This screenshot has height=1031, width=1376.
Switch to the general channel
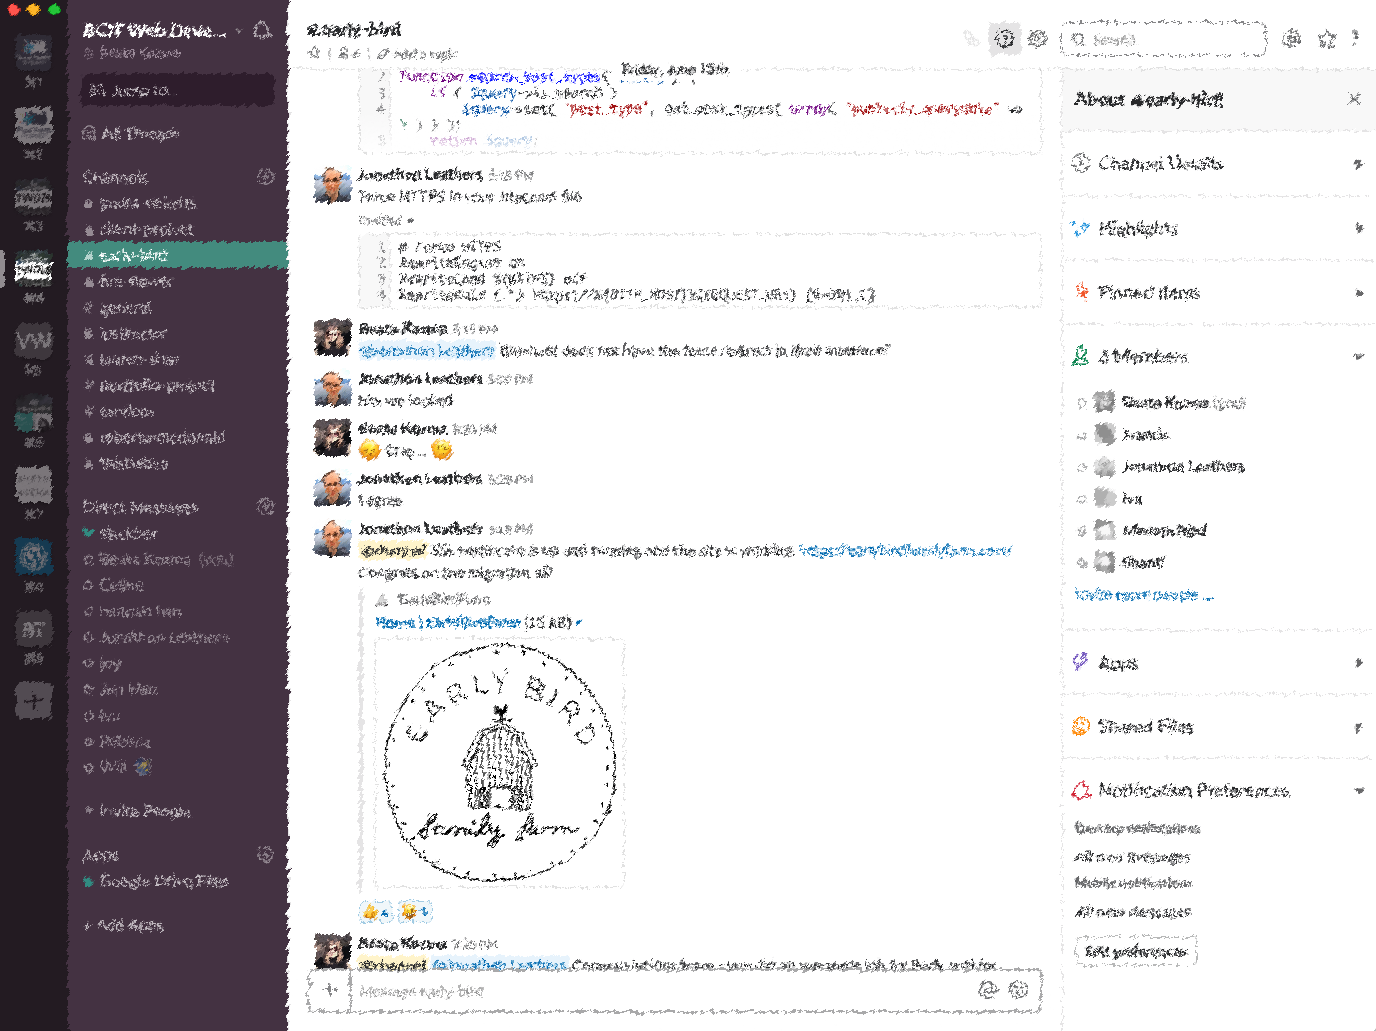125,308
